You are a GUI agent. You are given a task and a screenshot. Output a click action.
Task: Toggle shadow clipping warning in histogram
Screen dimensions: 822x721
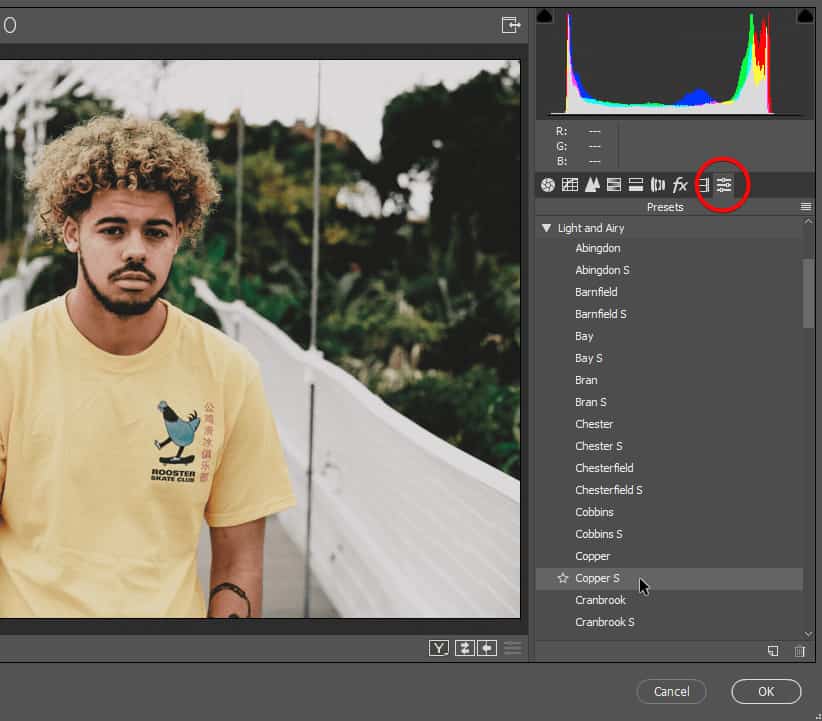point(545,16)
